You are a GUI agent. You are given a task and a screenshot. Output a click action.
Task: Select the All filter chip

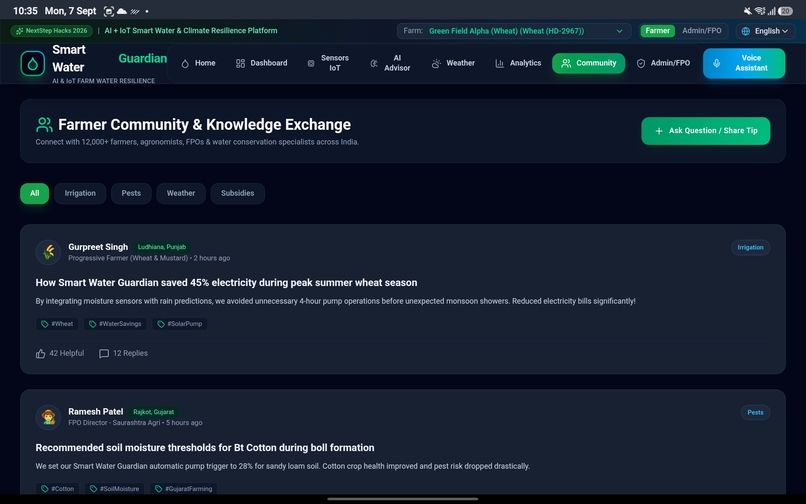pos(34,193)
